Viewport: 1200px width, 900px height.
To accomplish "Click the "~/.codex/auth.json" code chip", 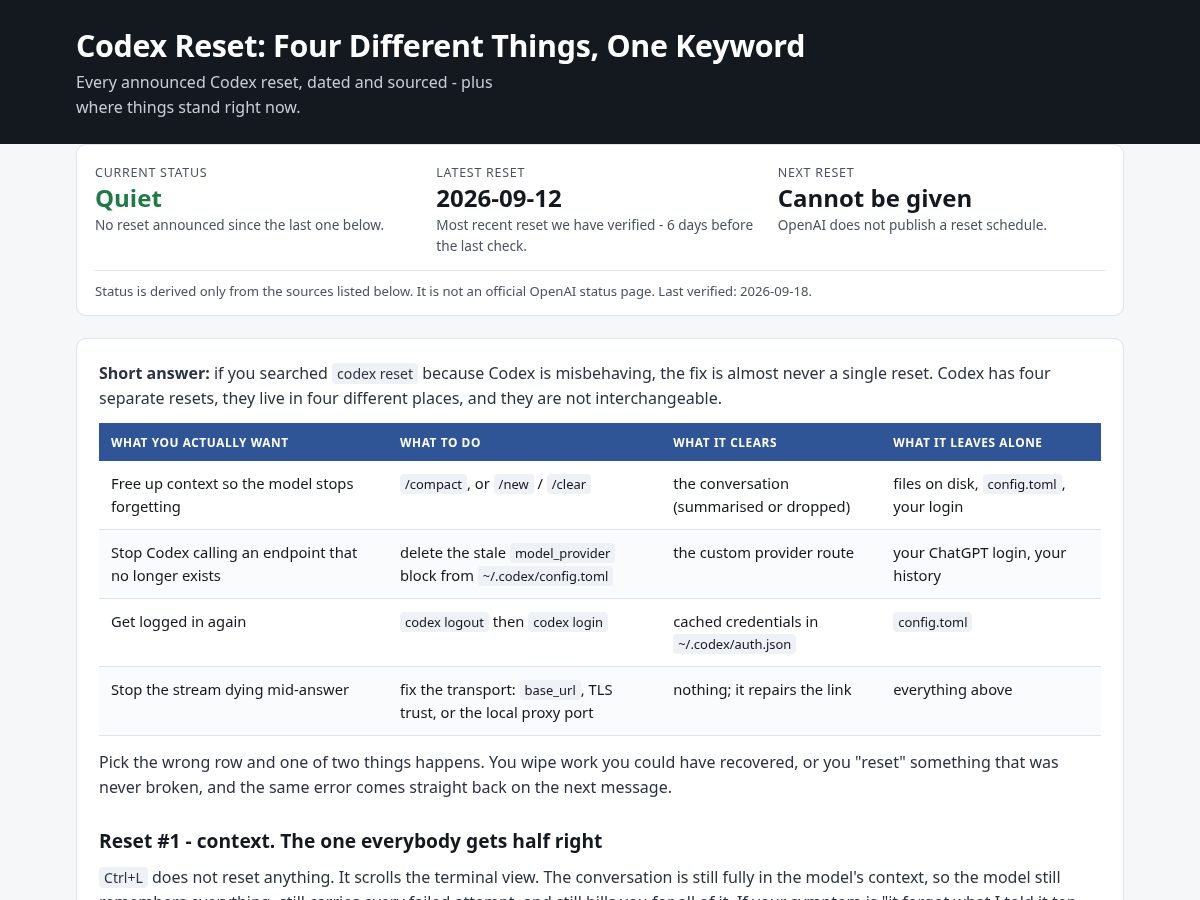I will tap(734, 644).
